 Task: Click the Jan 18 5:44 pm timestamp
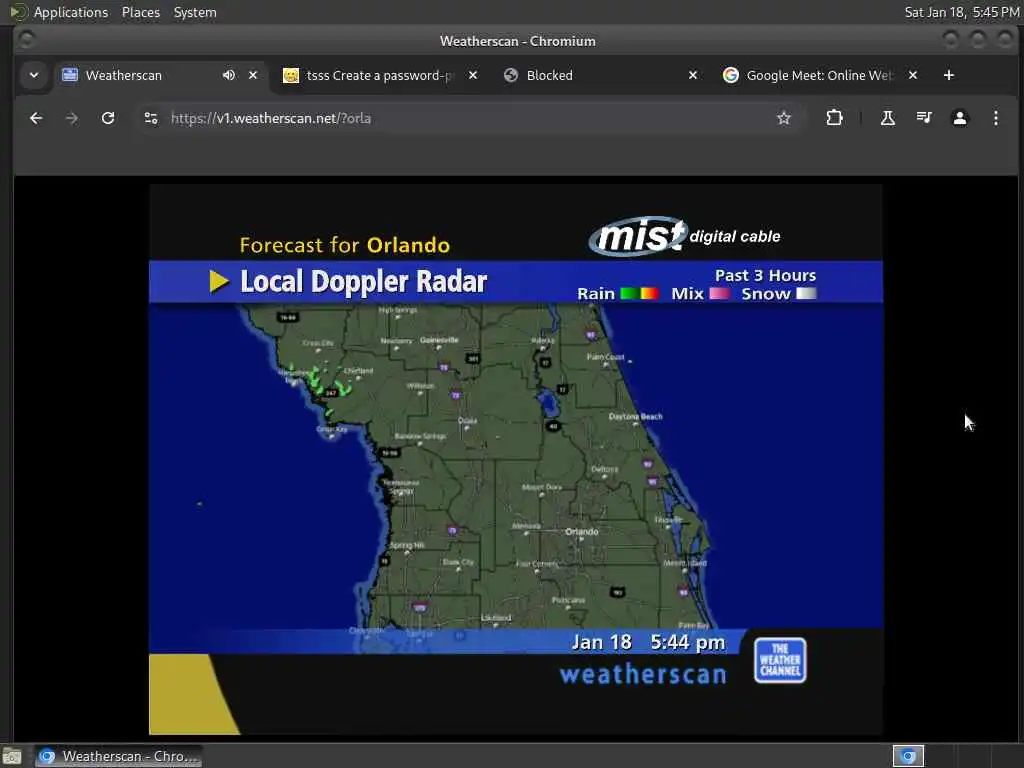pyautogui.click(x=648, y=643)
